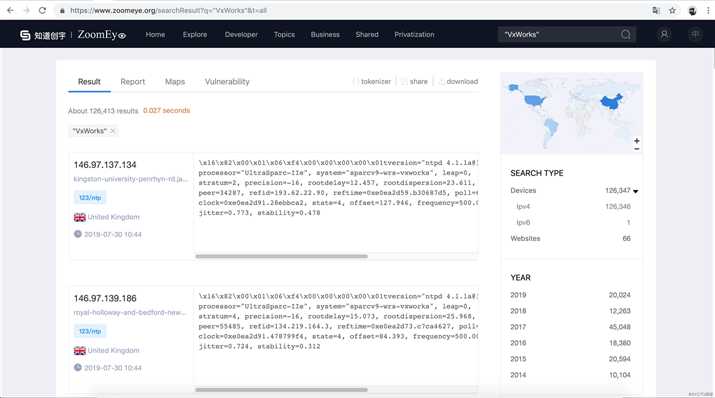Filter results by year 2017
This screenshot has width=715, height=398.
518,327
